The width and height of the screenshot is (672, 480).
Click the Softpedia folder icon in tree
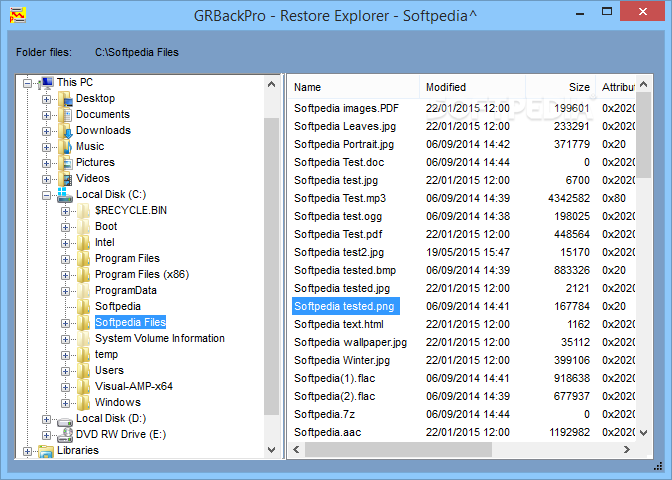point(84,307)
